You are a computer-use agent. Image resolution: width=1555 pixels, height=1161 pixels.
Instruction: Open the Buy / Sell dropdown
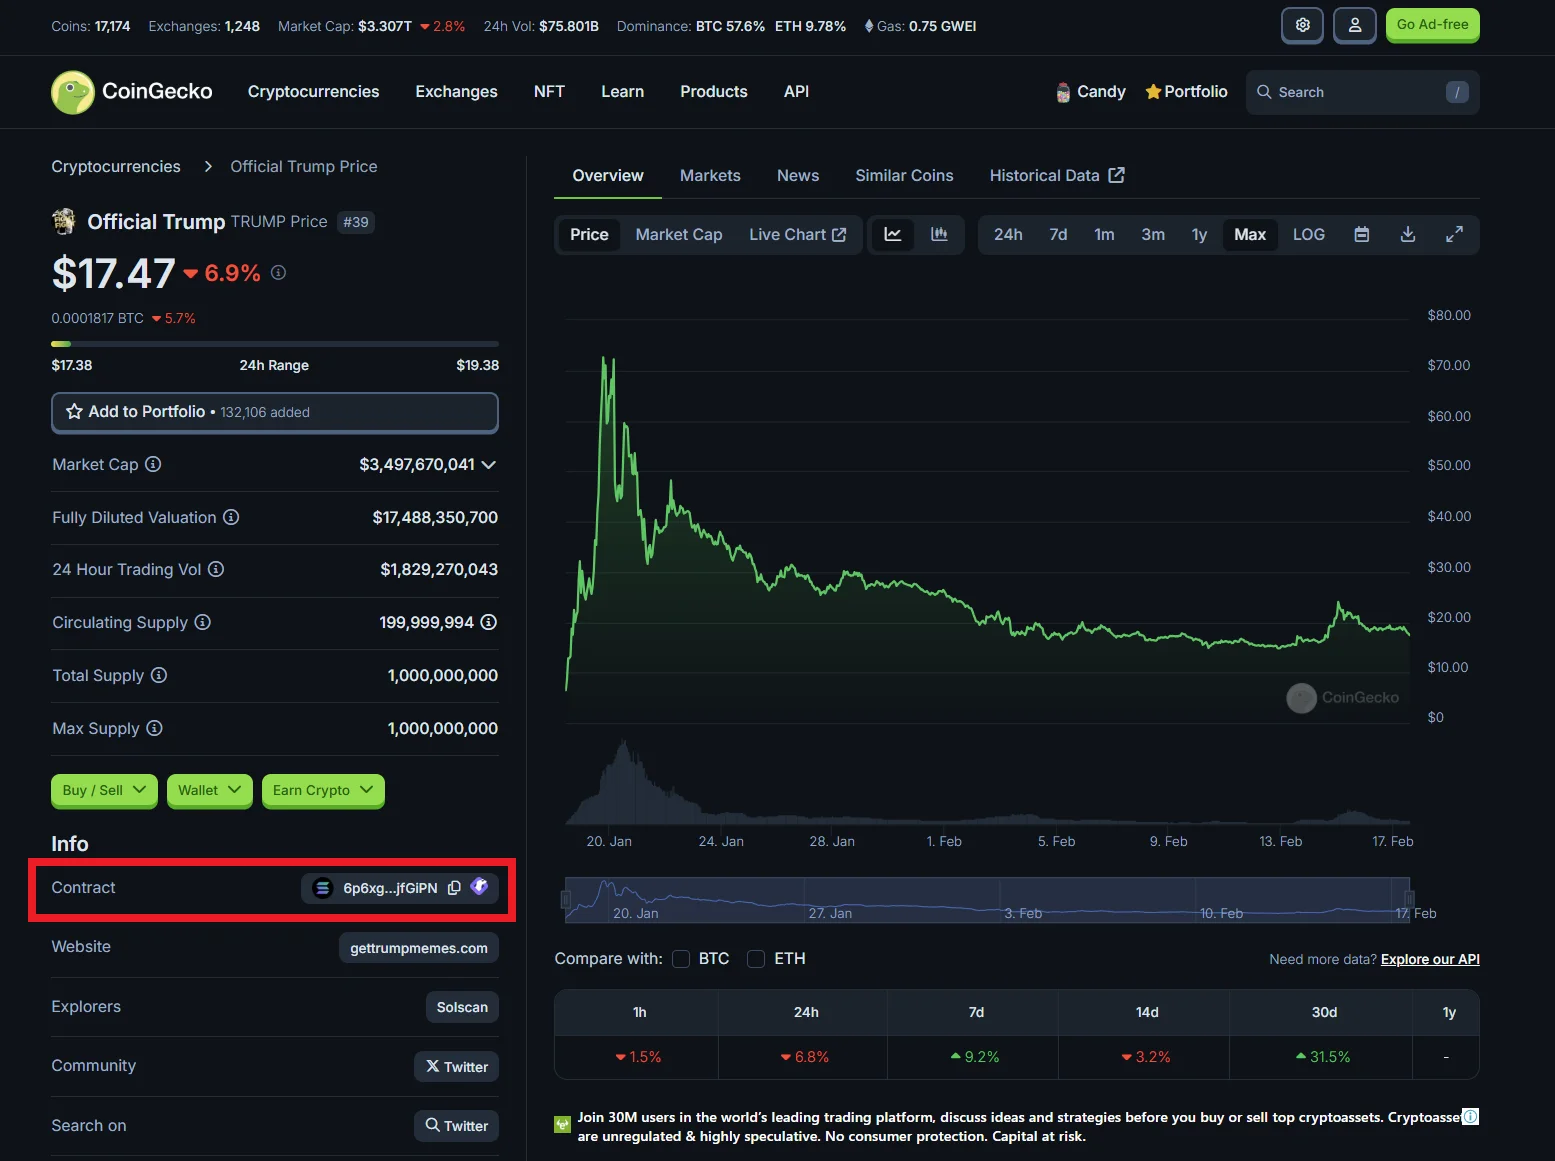point(103,790)
